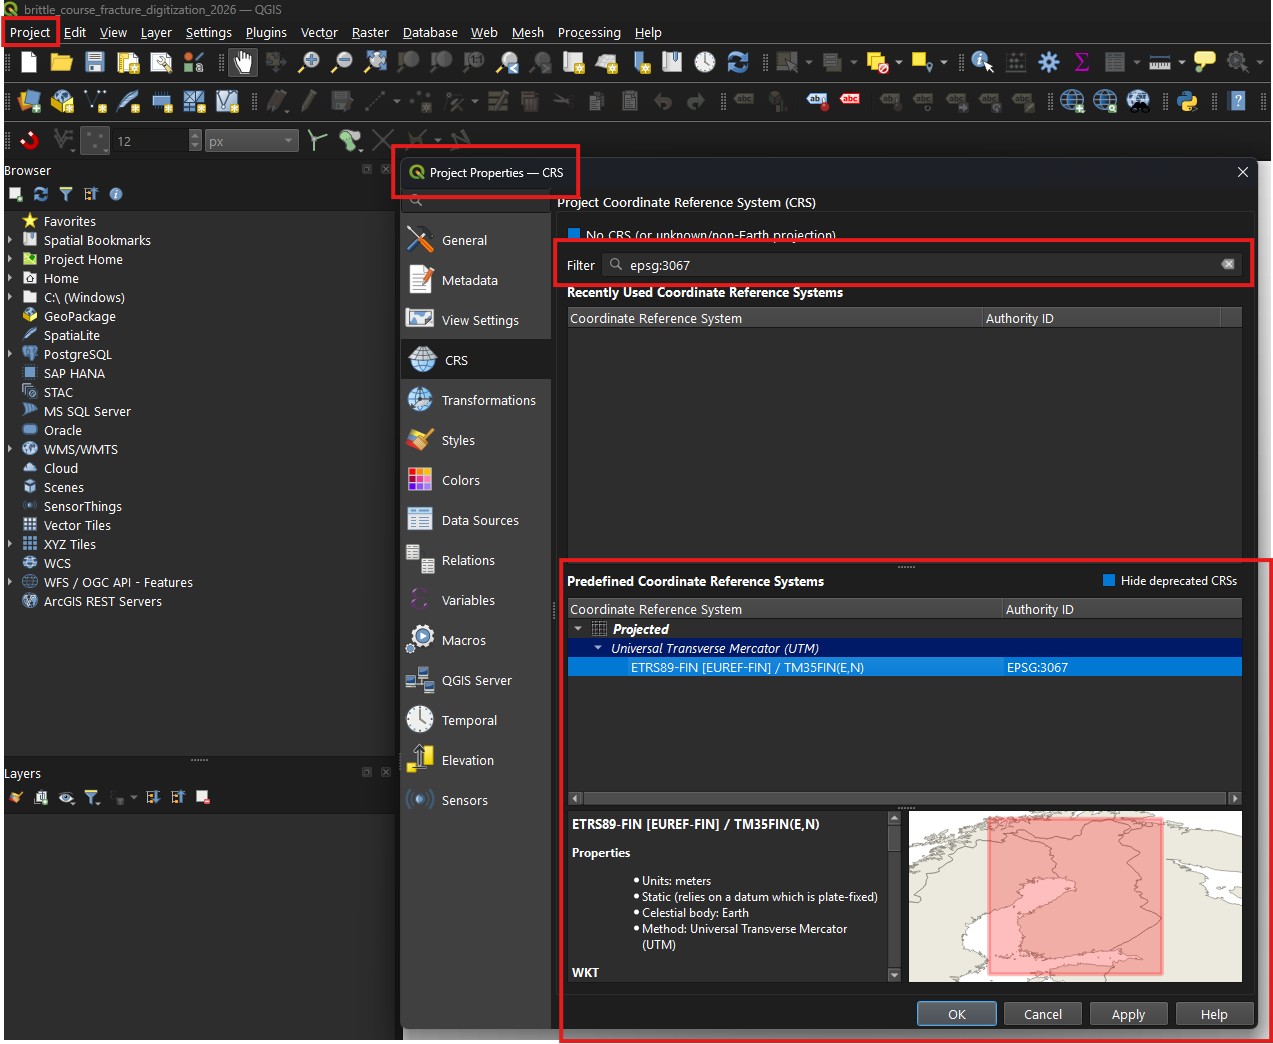Open the Python Console icon
Image resolution: width=1273 pixels, height=1044 pixels.
(x=1187, y=101)
